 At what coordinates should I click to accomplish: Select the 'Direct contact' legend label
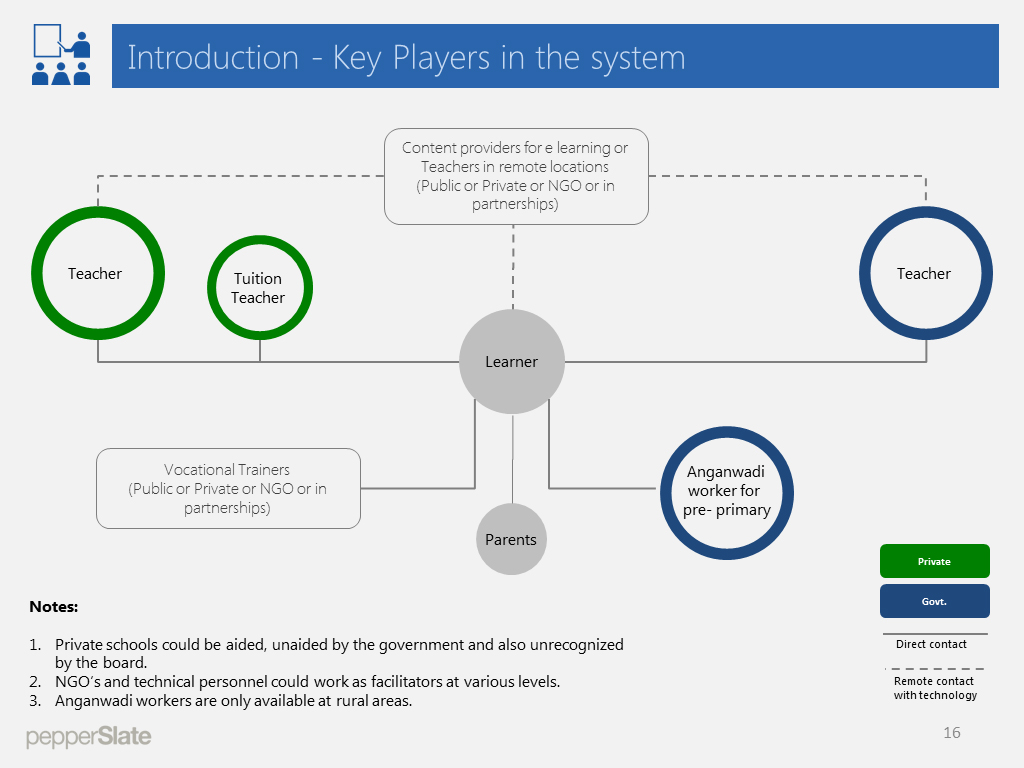click(931, 644)
